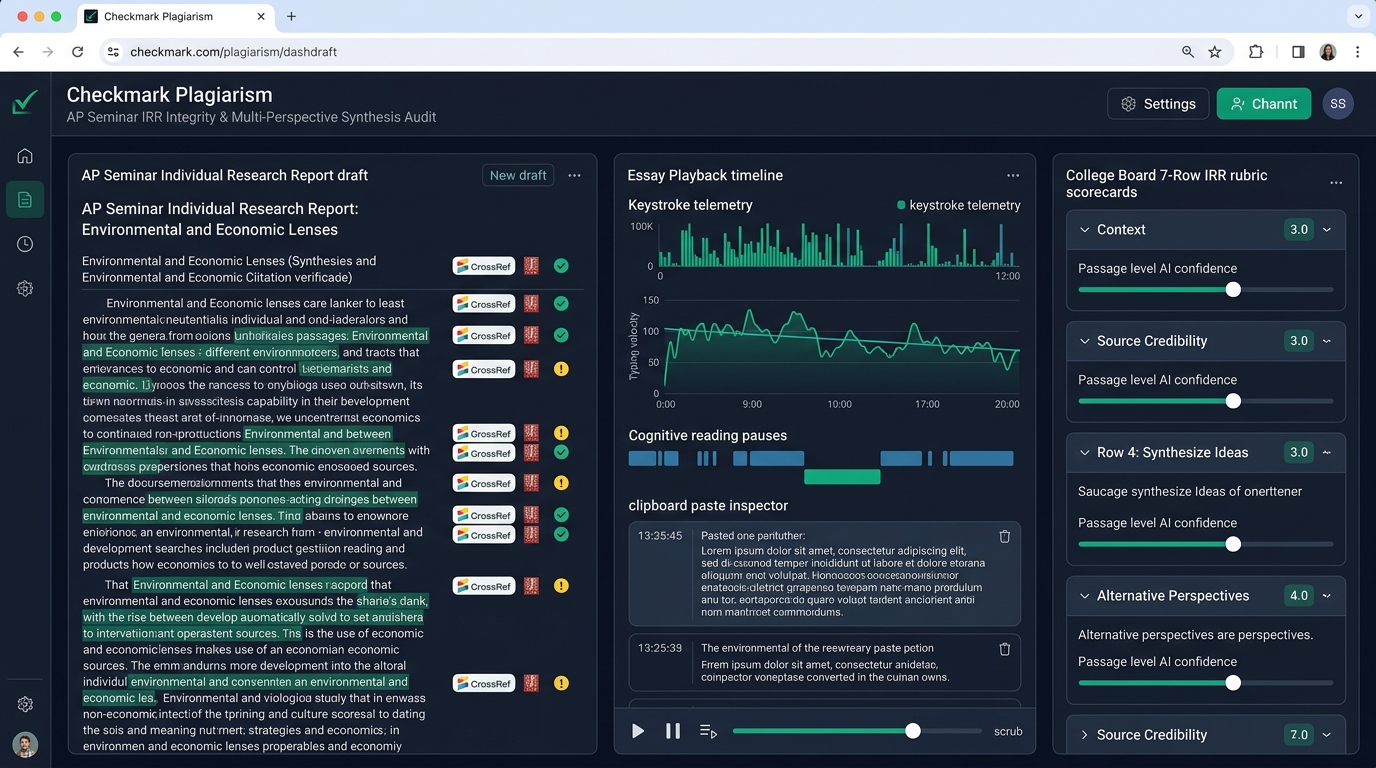Click the Settings button in the header
Viewport: 1376px width, 768px height.
1158,104
